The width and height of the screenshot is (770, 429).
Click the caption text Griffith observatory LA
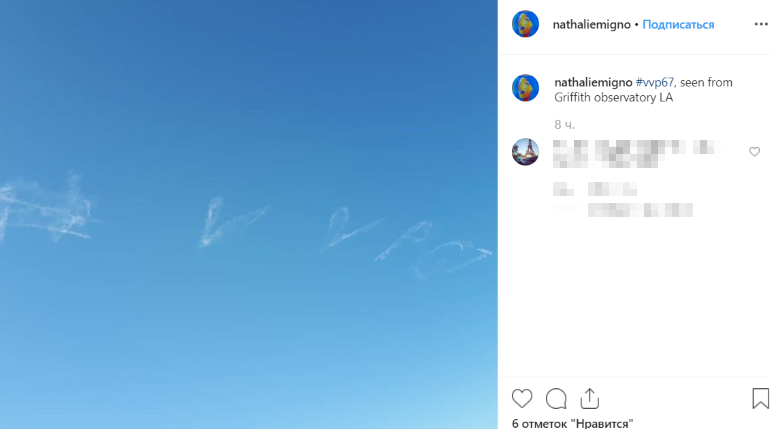613,98
